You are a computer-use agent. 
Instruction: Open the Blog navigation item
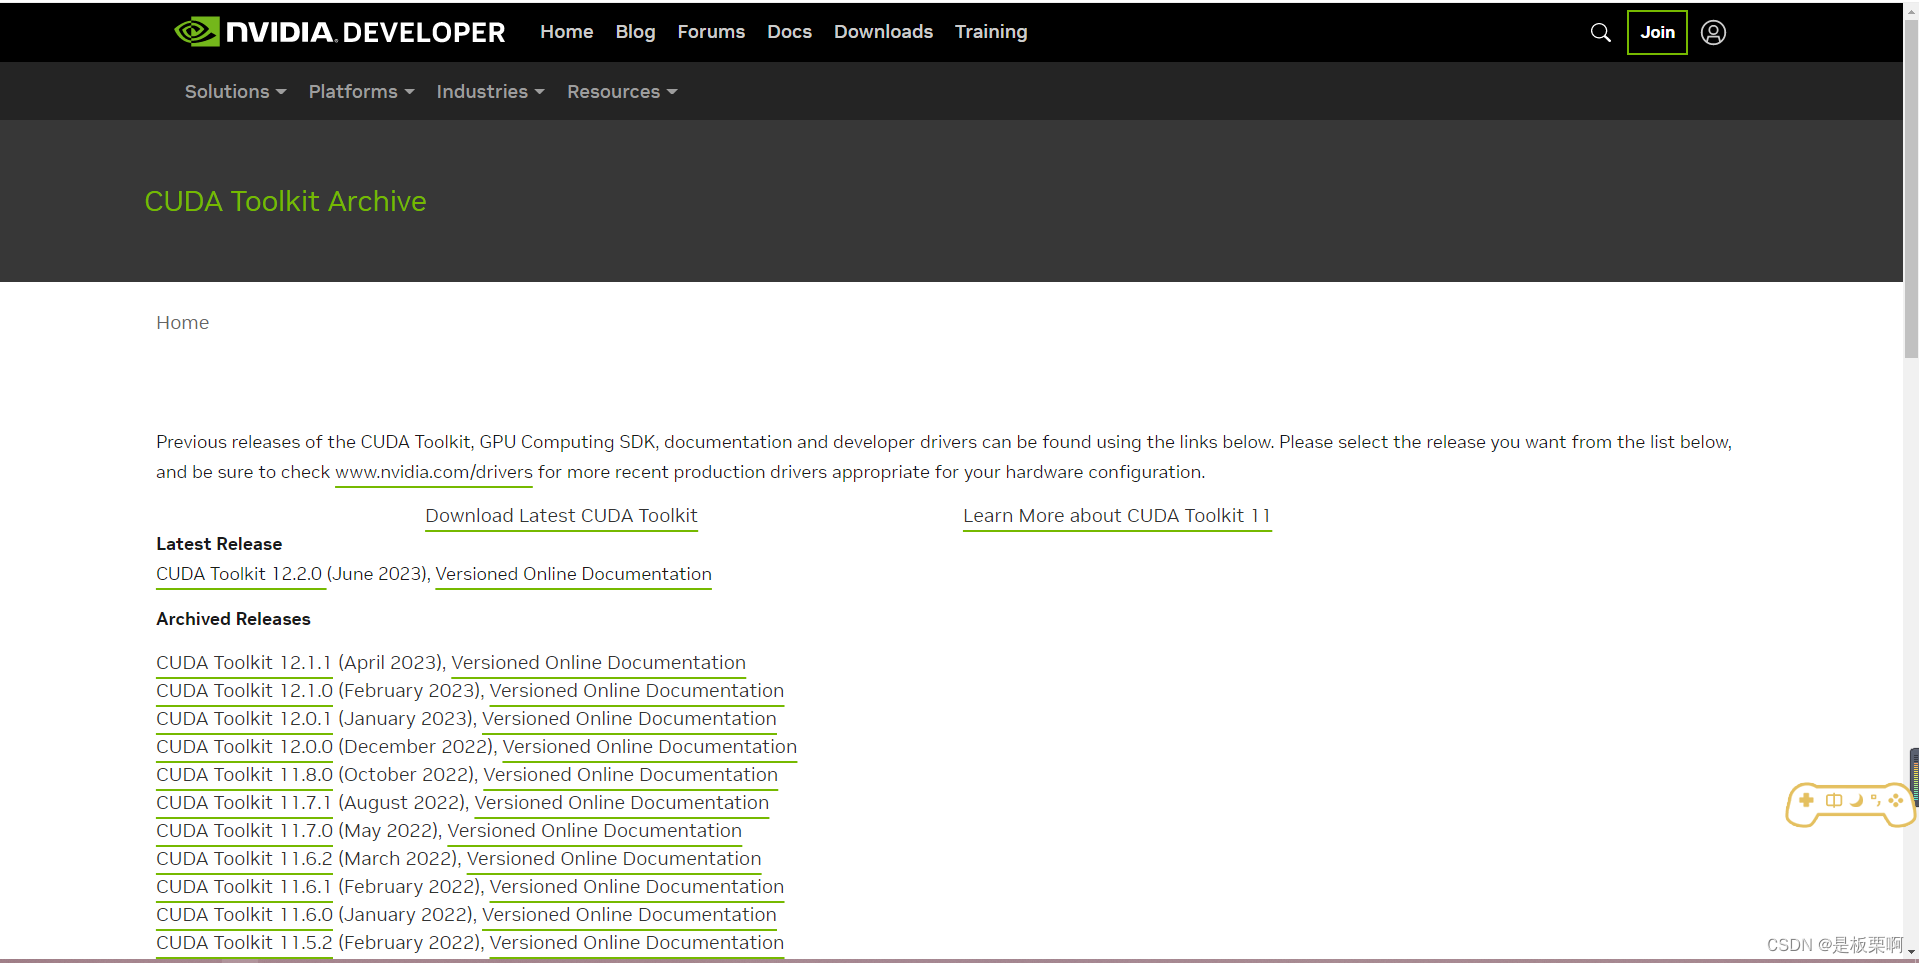click(x=635, y=32)
